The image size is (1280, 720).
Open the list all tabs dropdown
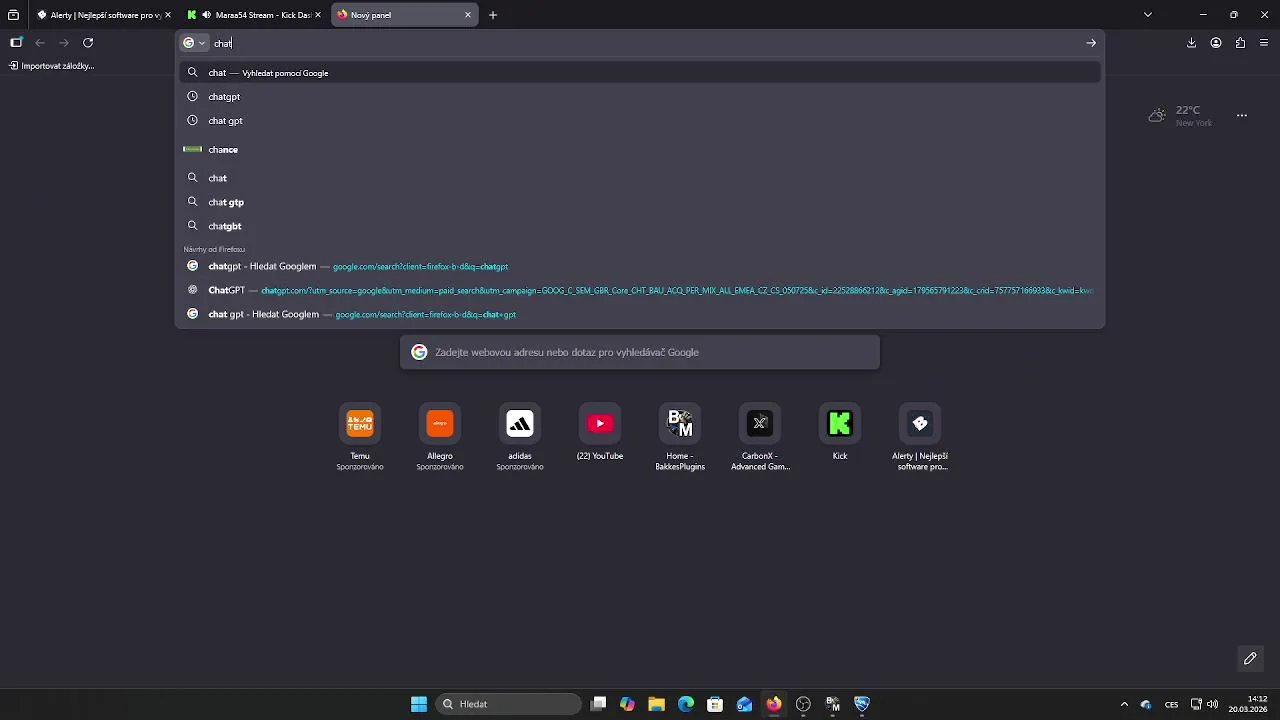click(x=1148, y=15)
